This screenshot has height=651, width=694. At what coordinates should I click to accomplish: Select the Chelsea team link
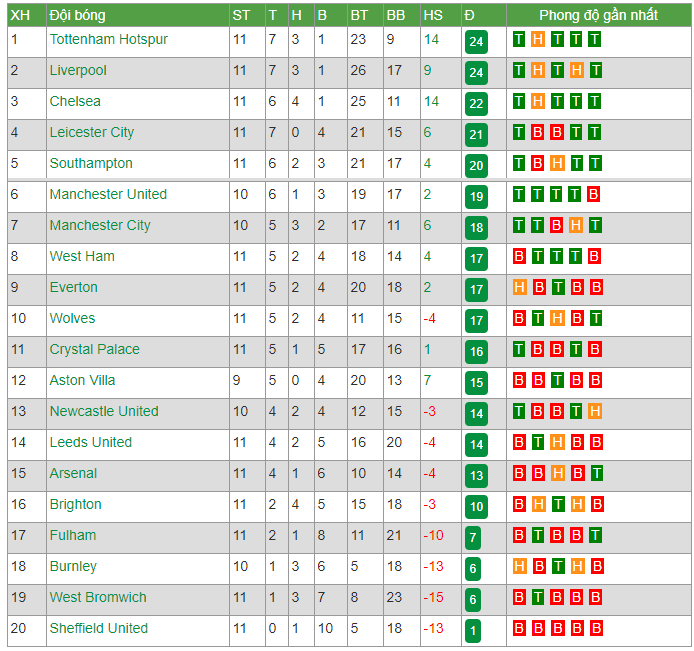point(75,101)
